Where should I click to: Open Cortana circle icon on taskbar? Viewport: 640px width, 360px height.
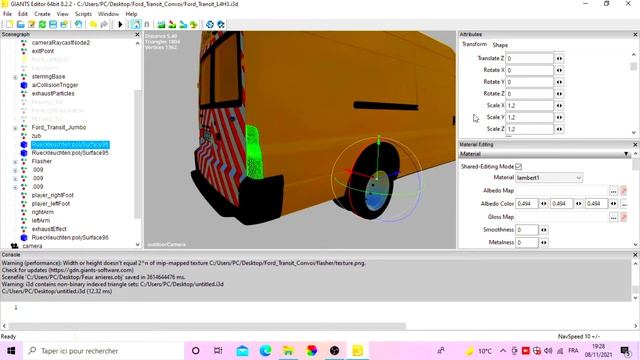[196, 351]
